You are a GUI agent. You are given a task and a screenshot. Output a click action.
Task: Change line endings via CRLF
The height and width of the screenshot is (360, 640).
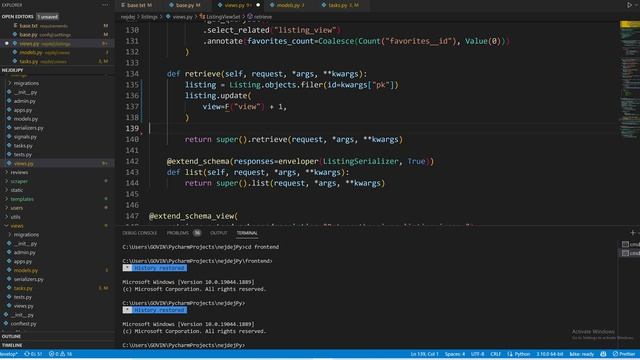tap(496, 354)
